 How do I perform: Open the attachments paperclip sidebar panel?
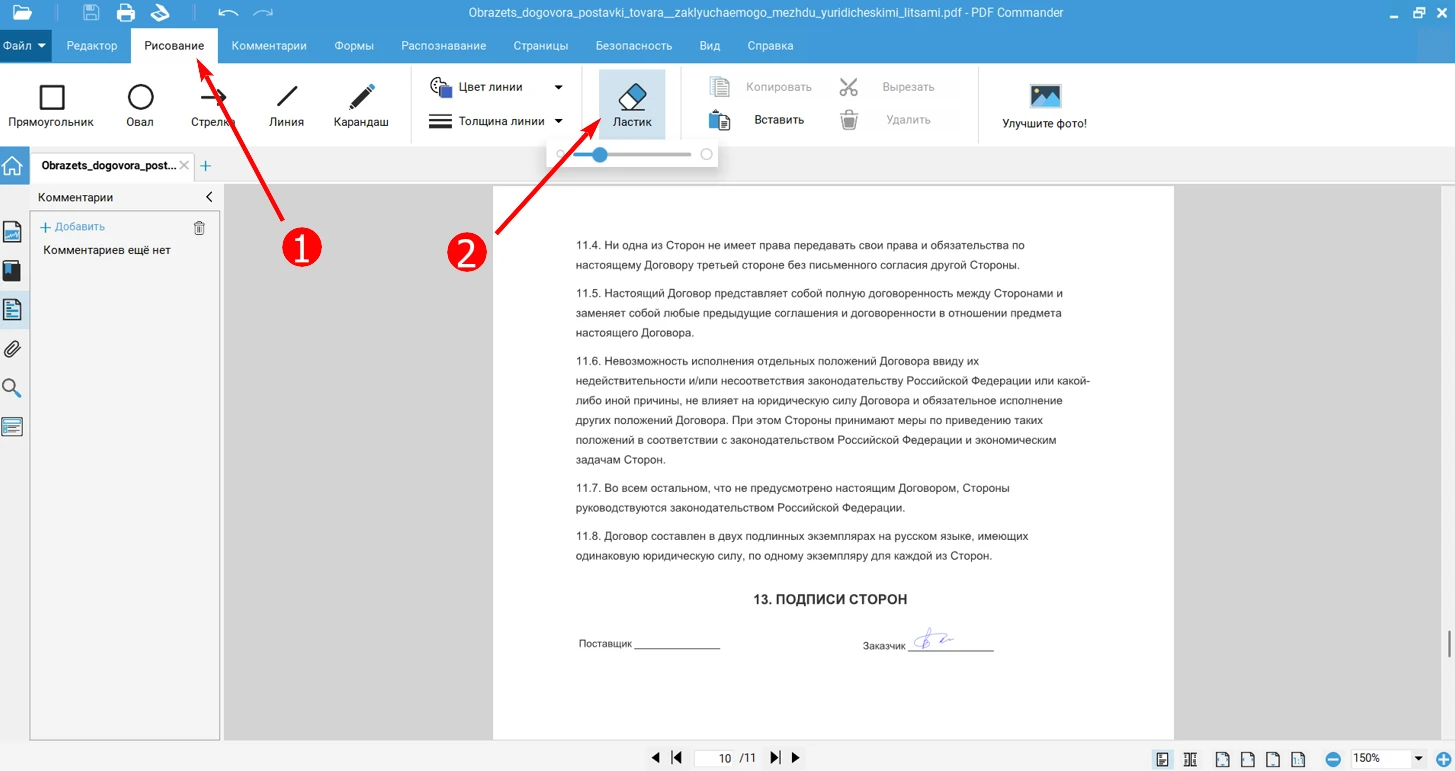(x=12, y=349)
